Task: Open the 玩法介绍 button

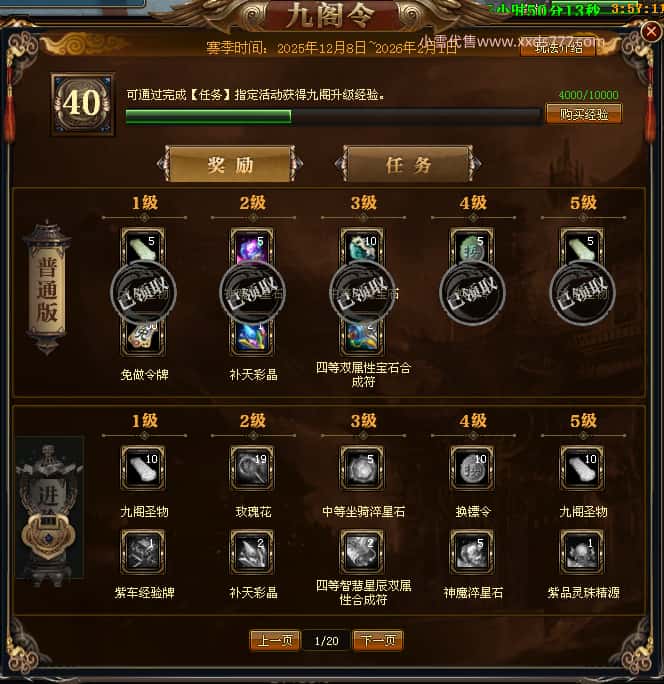Action: pos(558,47)
